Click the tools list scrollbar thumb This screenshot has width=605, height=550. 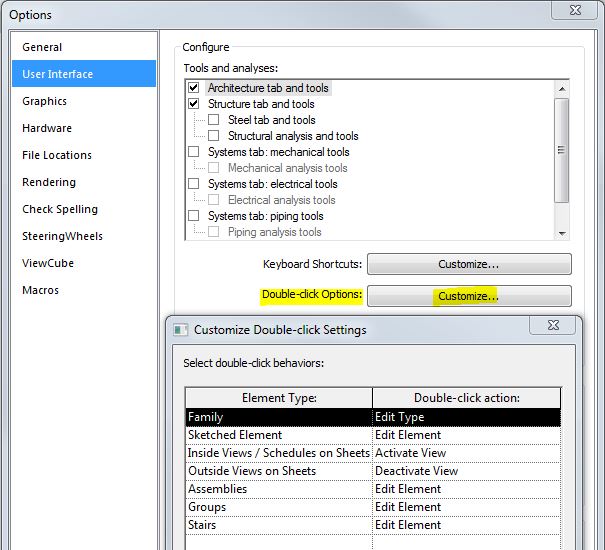pyautogui.click(x=562, y=150)
